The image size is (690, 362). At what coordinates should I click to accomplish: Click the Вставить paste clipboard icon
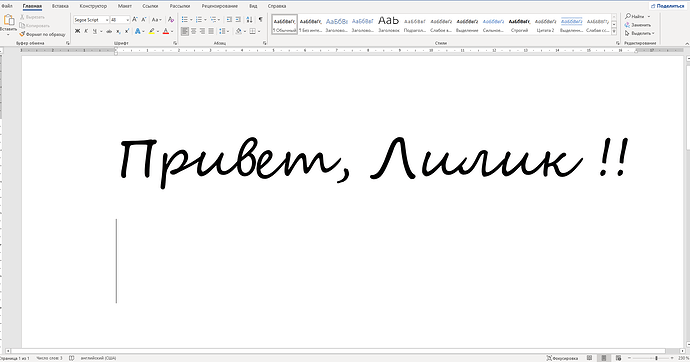[x=8, y=20]
